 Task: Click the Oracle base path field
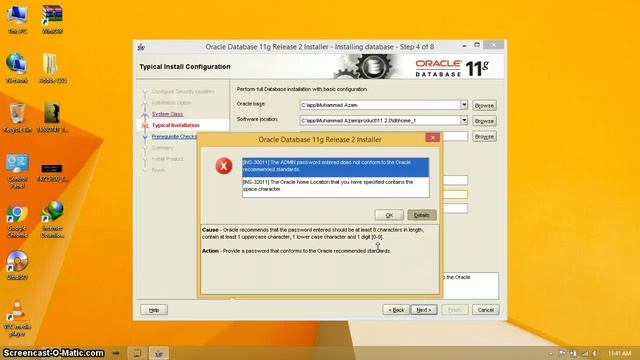coord(380,105)
